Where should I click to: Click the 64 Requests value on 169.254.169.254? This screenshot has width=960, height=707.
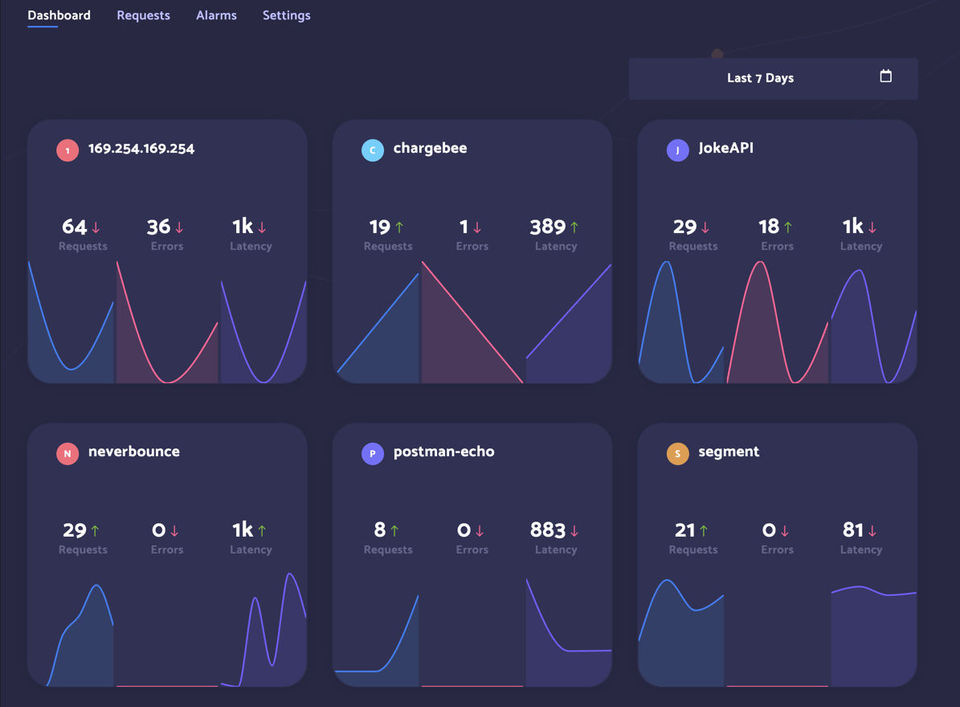pos(75,226)
